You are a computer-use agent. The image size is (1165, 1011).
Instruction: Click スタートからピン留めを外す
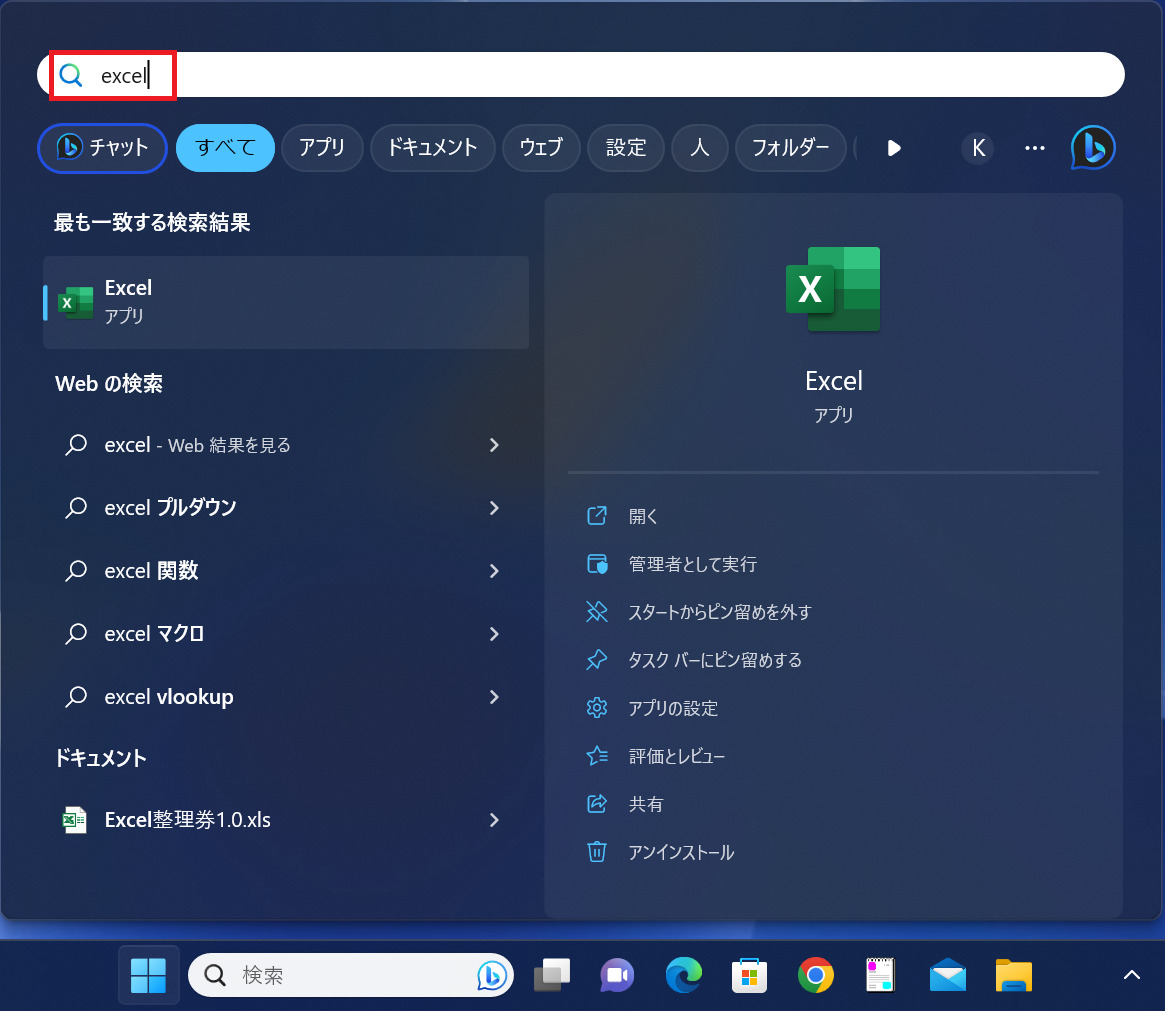[x=720, y=612]
